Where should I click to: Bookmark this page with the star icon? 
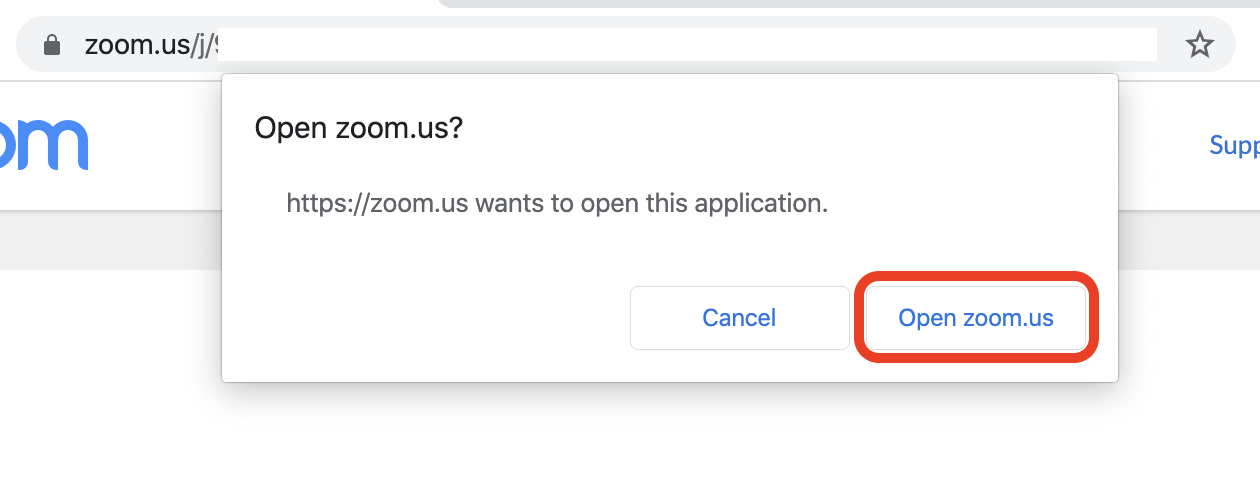1199,45
